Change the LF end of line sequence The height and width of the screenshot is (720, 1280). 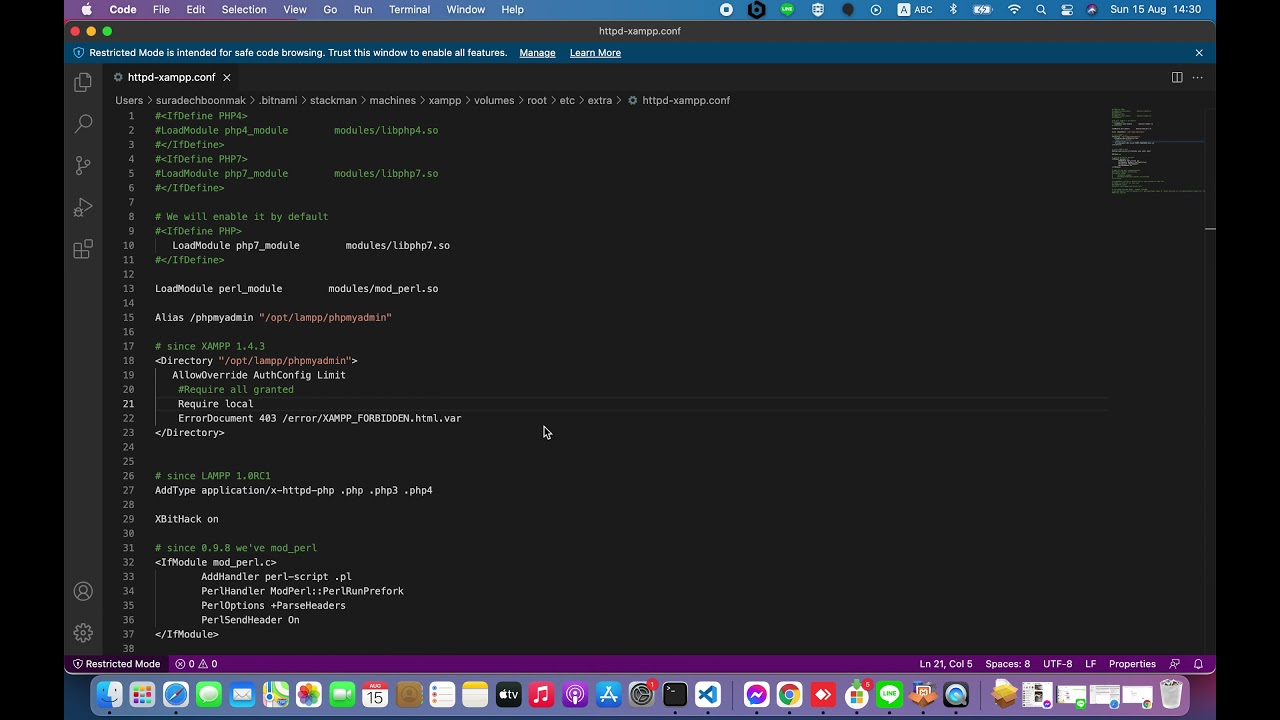(x=1091, y=664)
